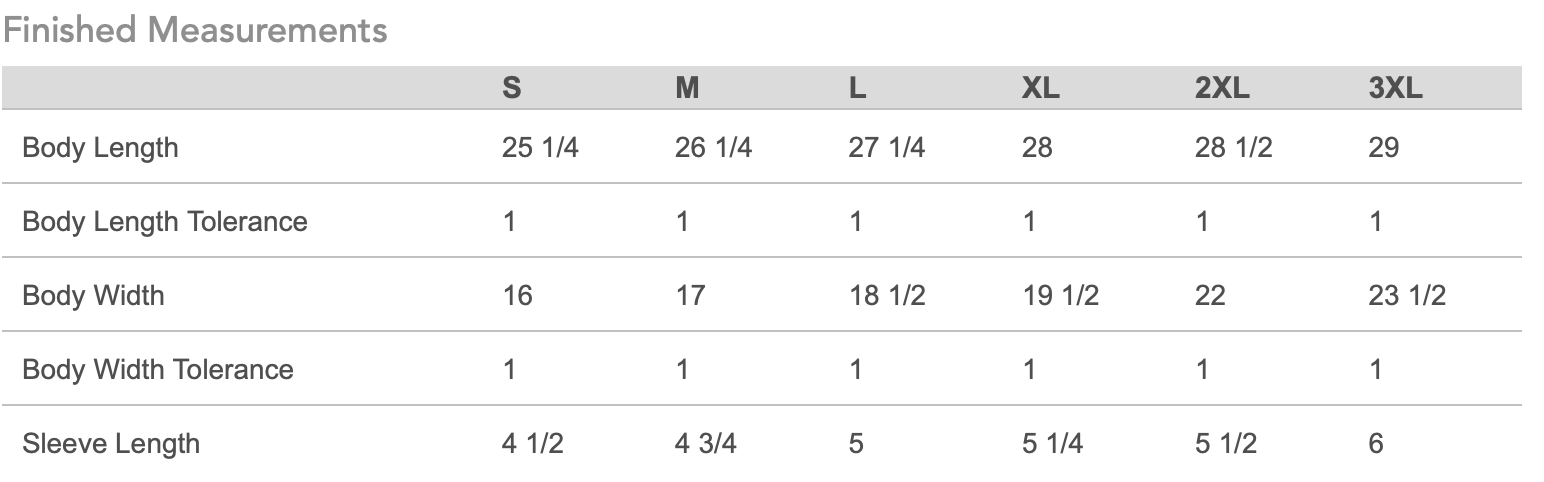Select the 5 1/4 sleeve length cell
Screen dimensions: 1544x482
1052,443
